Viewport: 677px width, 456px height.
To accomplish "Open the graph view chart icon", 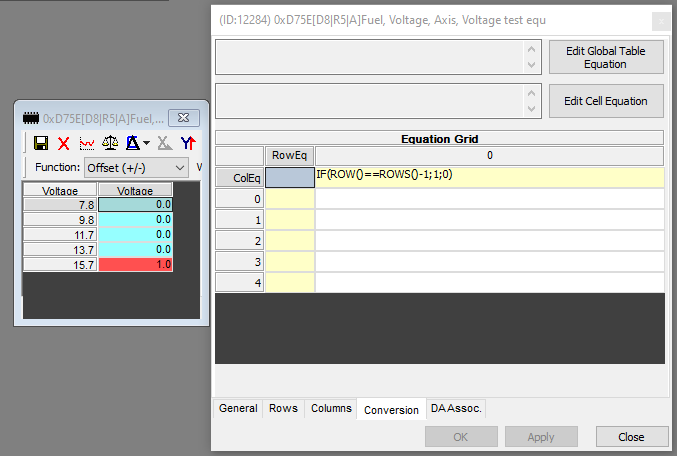I will pos(86,143).
